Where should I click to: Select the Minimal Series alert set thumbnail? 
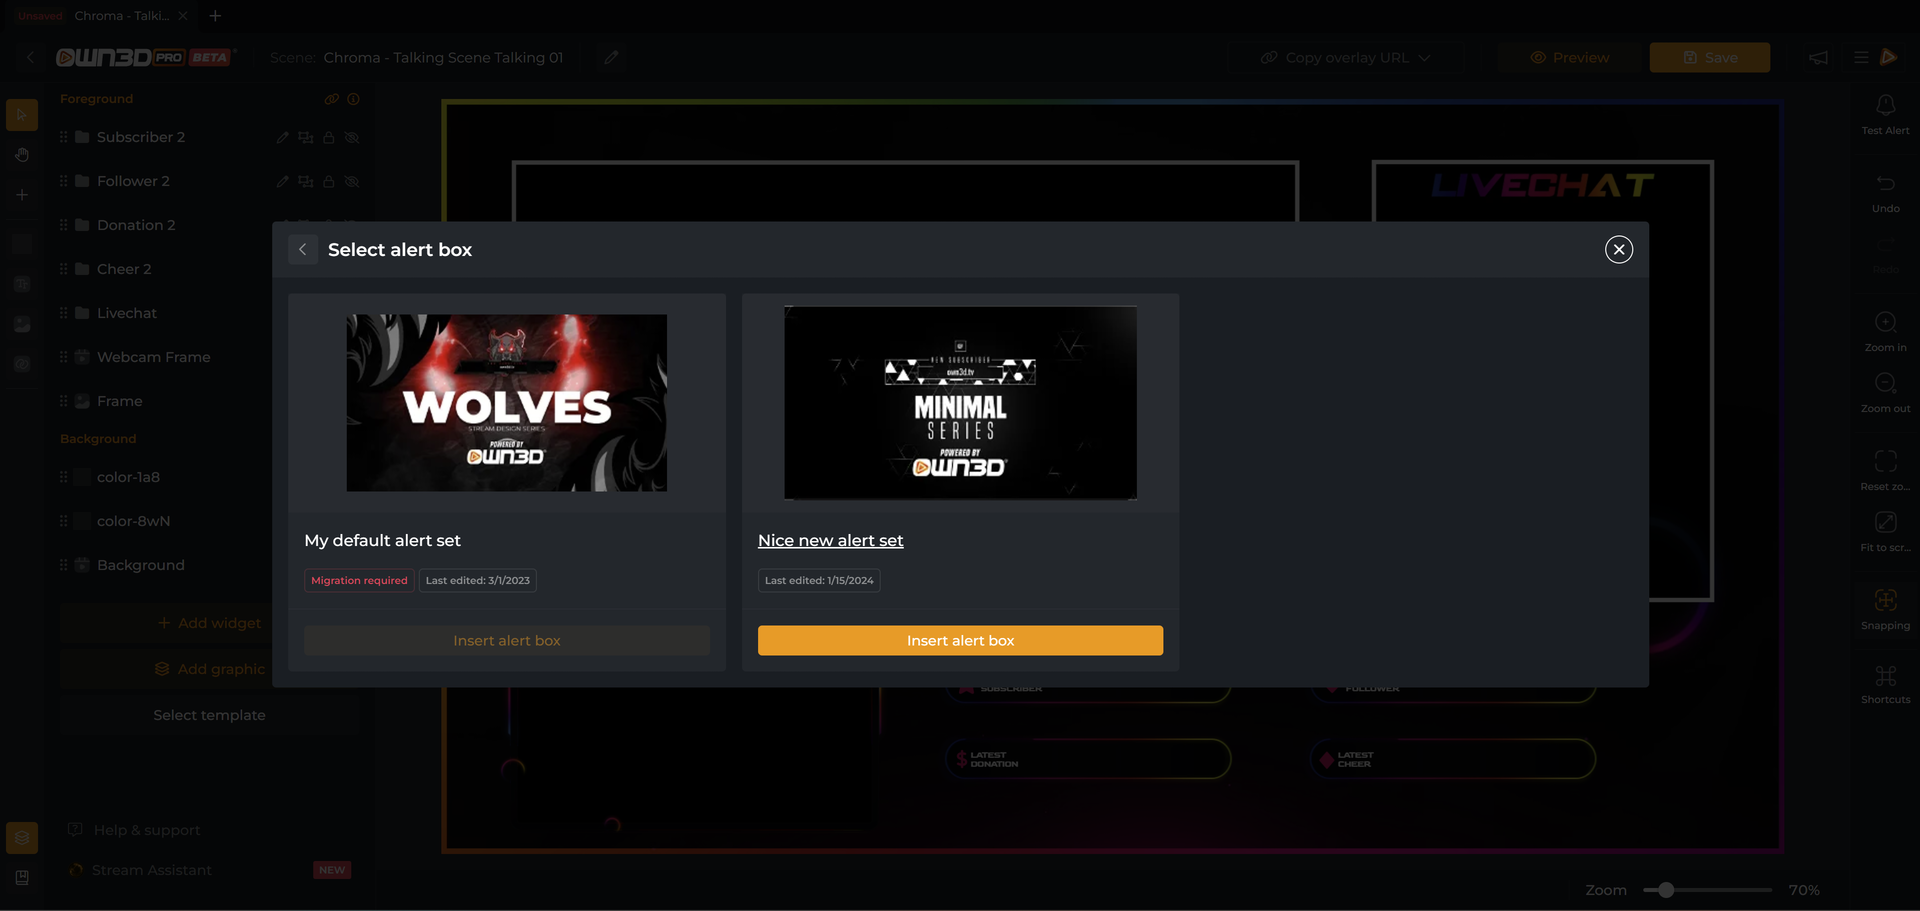pyautogui.click(x=960, y=403)
